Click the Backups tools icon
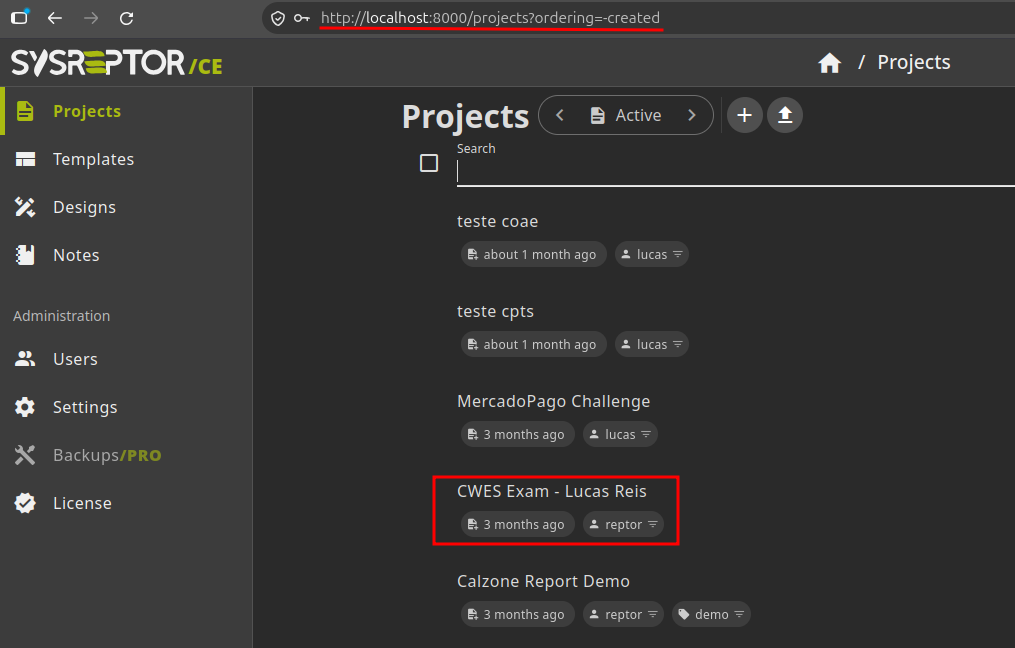1015x648 pixels. pos(25,455)
